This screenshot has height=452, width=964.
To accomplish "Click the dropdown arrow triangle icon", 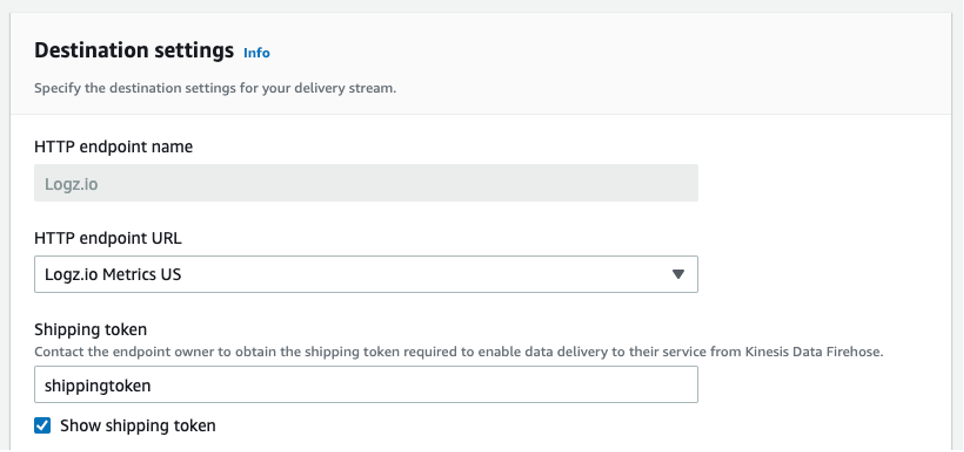I will (x=678, y=274).
